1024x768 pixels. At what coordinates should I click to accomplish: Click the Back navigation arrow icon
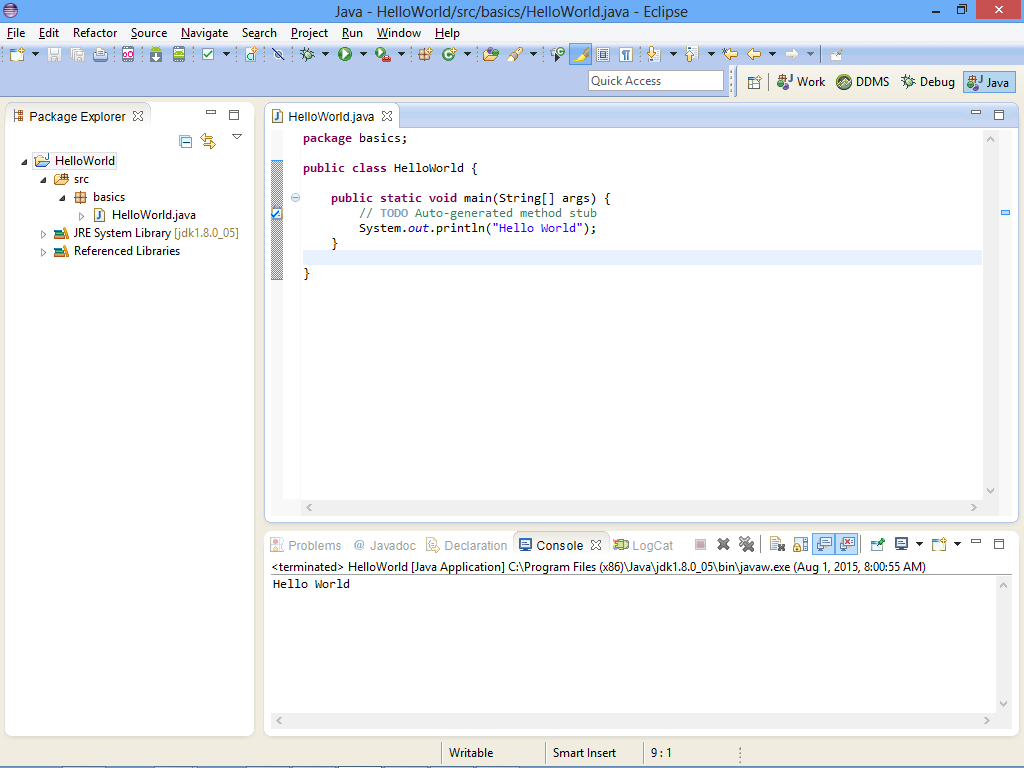point(754,55)
